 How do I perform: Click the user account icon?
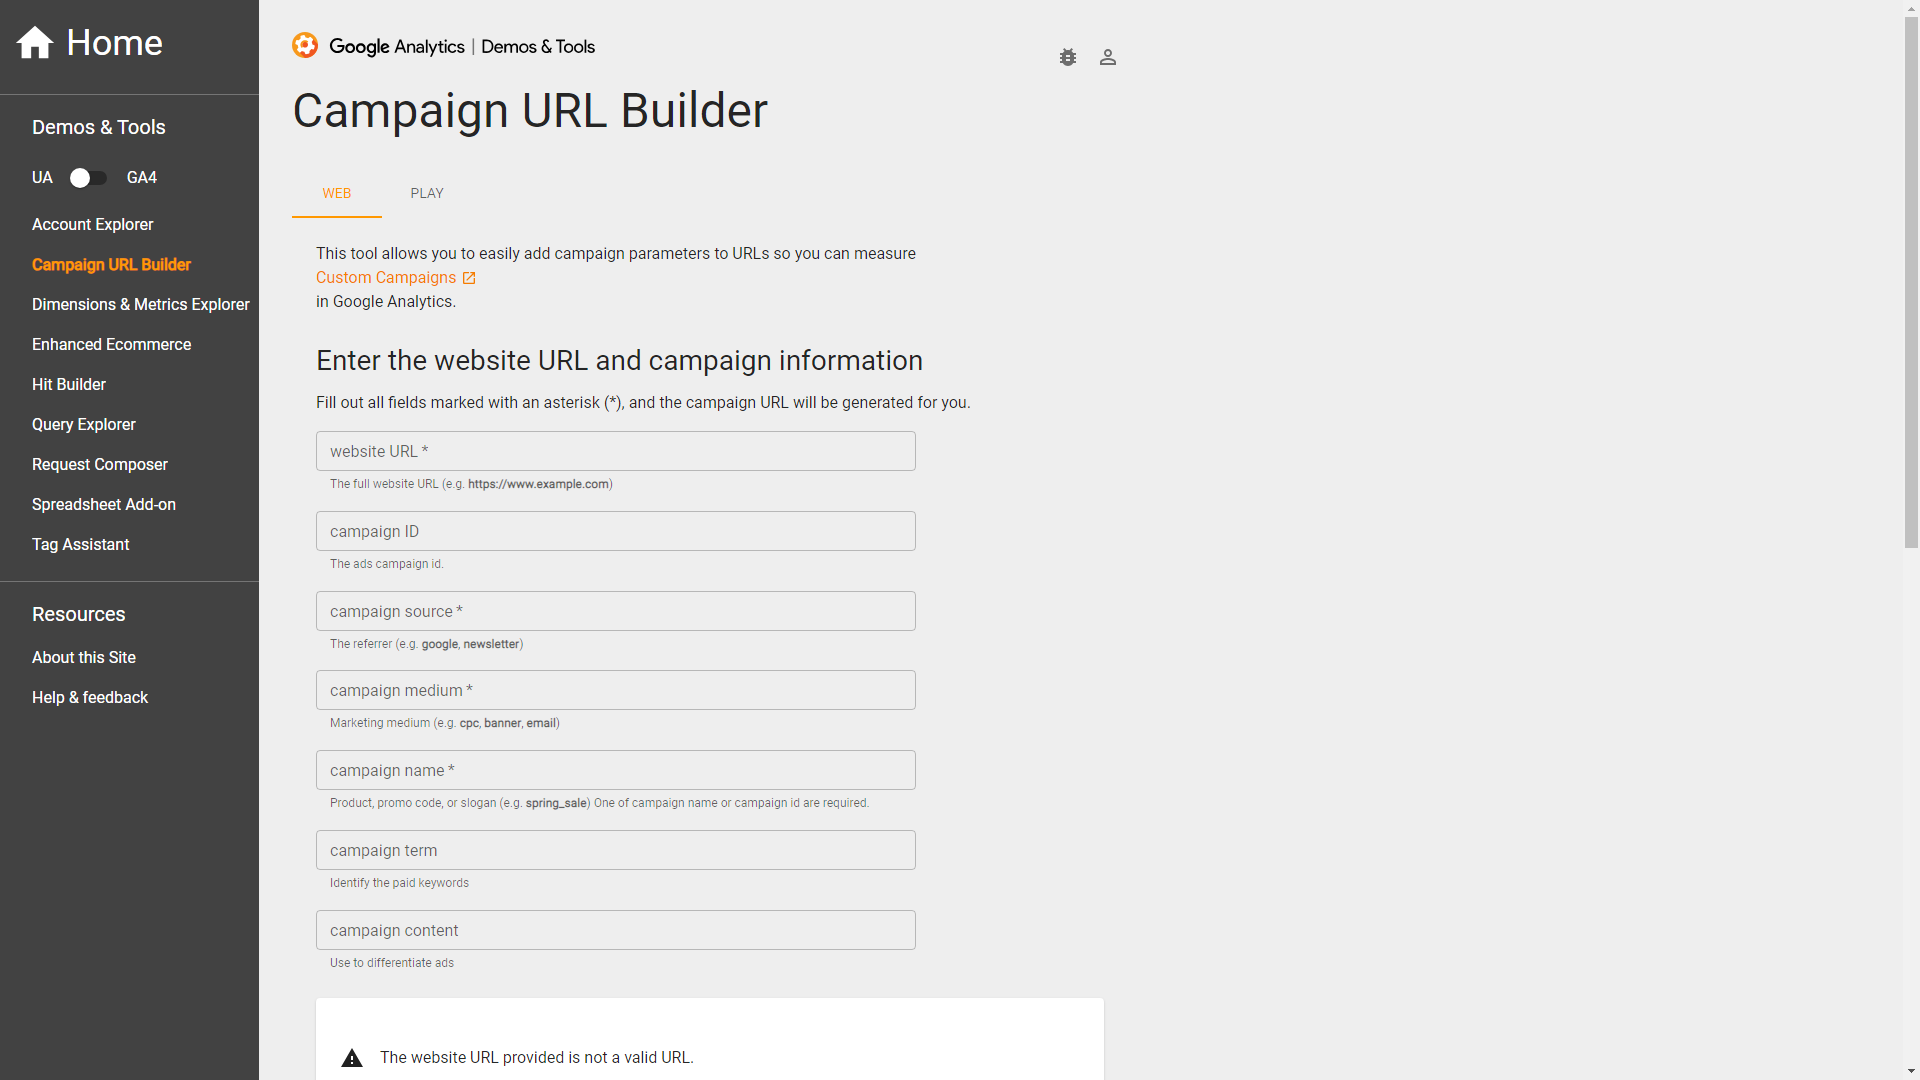(1108, 58)
